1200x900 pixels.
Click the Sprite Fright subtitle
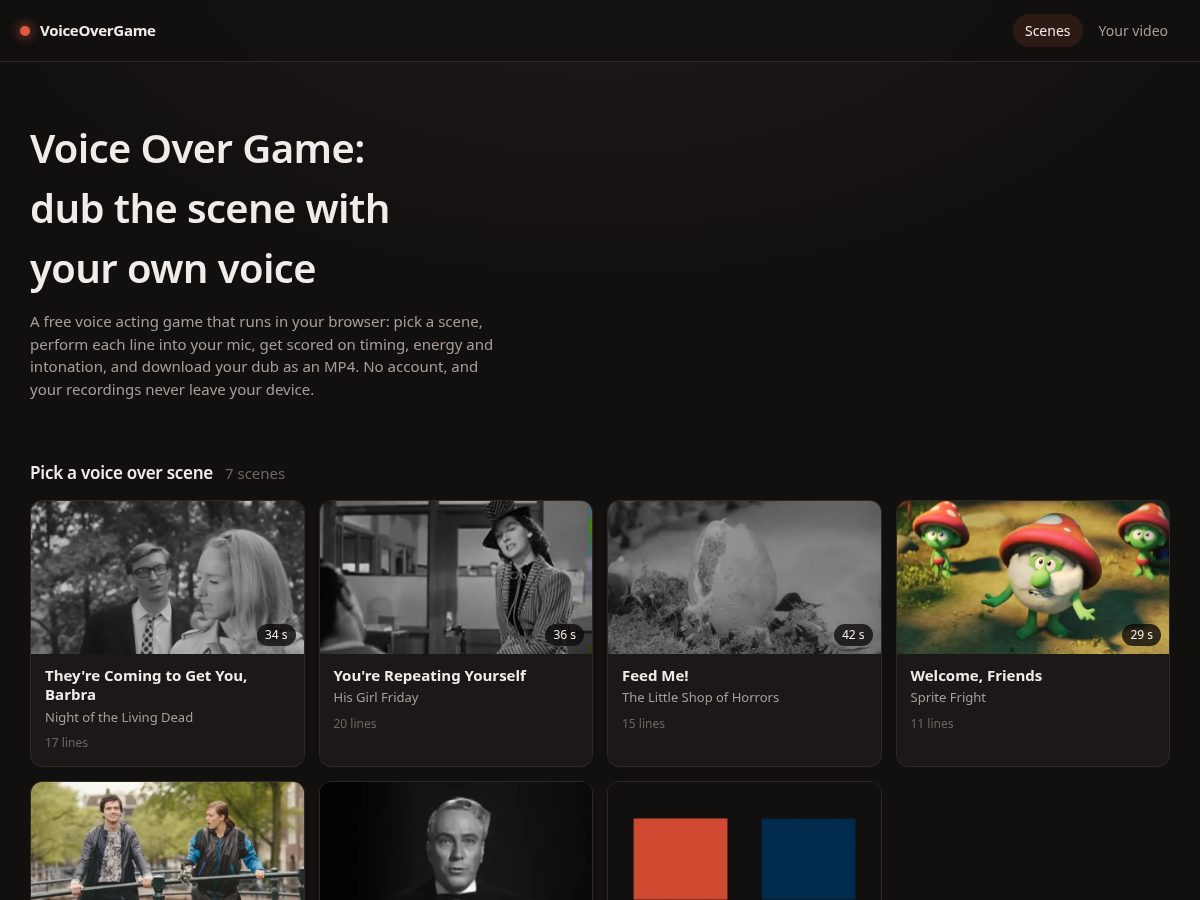point(948,697)
